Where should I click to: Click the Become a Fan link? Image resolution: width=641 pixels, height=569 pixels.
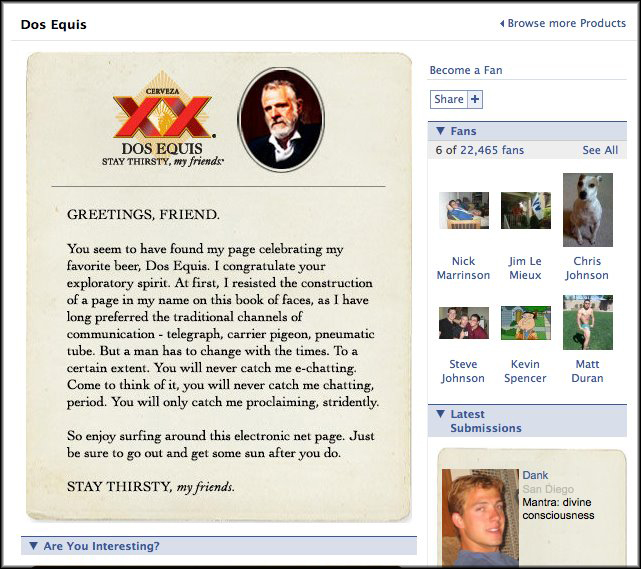(466, 70)
